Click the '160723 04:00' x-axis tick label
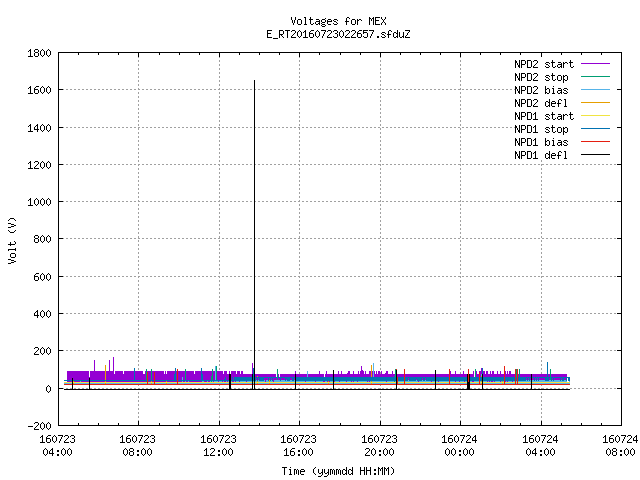This screenshot has width=640, height=480. click(58, 446)
